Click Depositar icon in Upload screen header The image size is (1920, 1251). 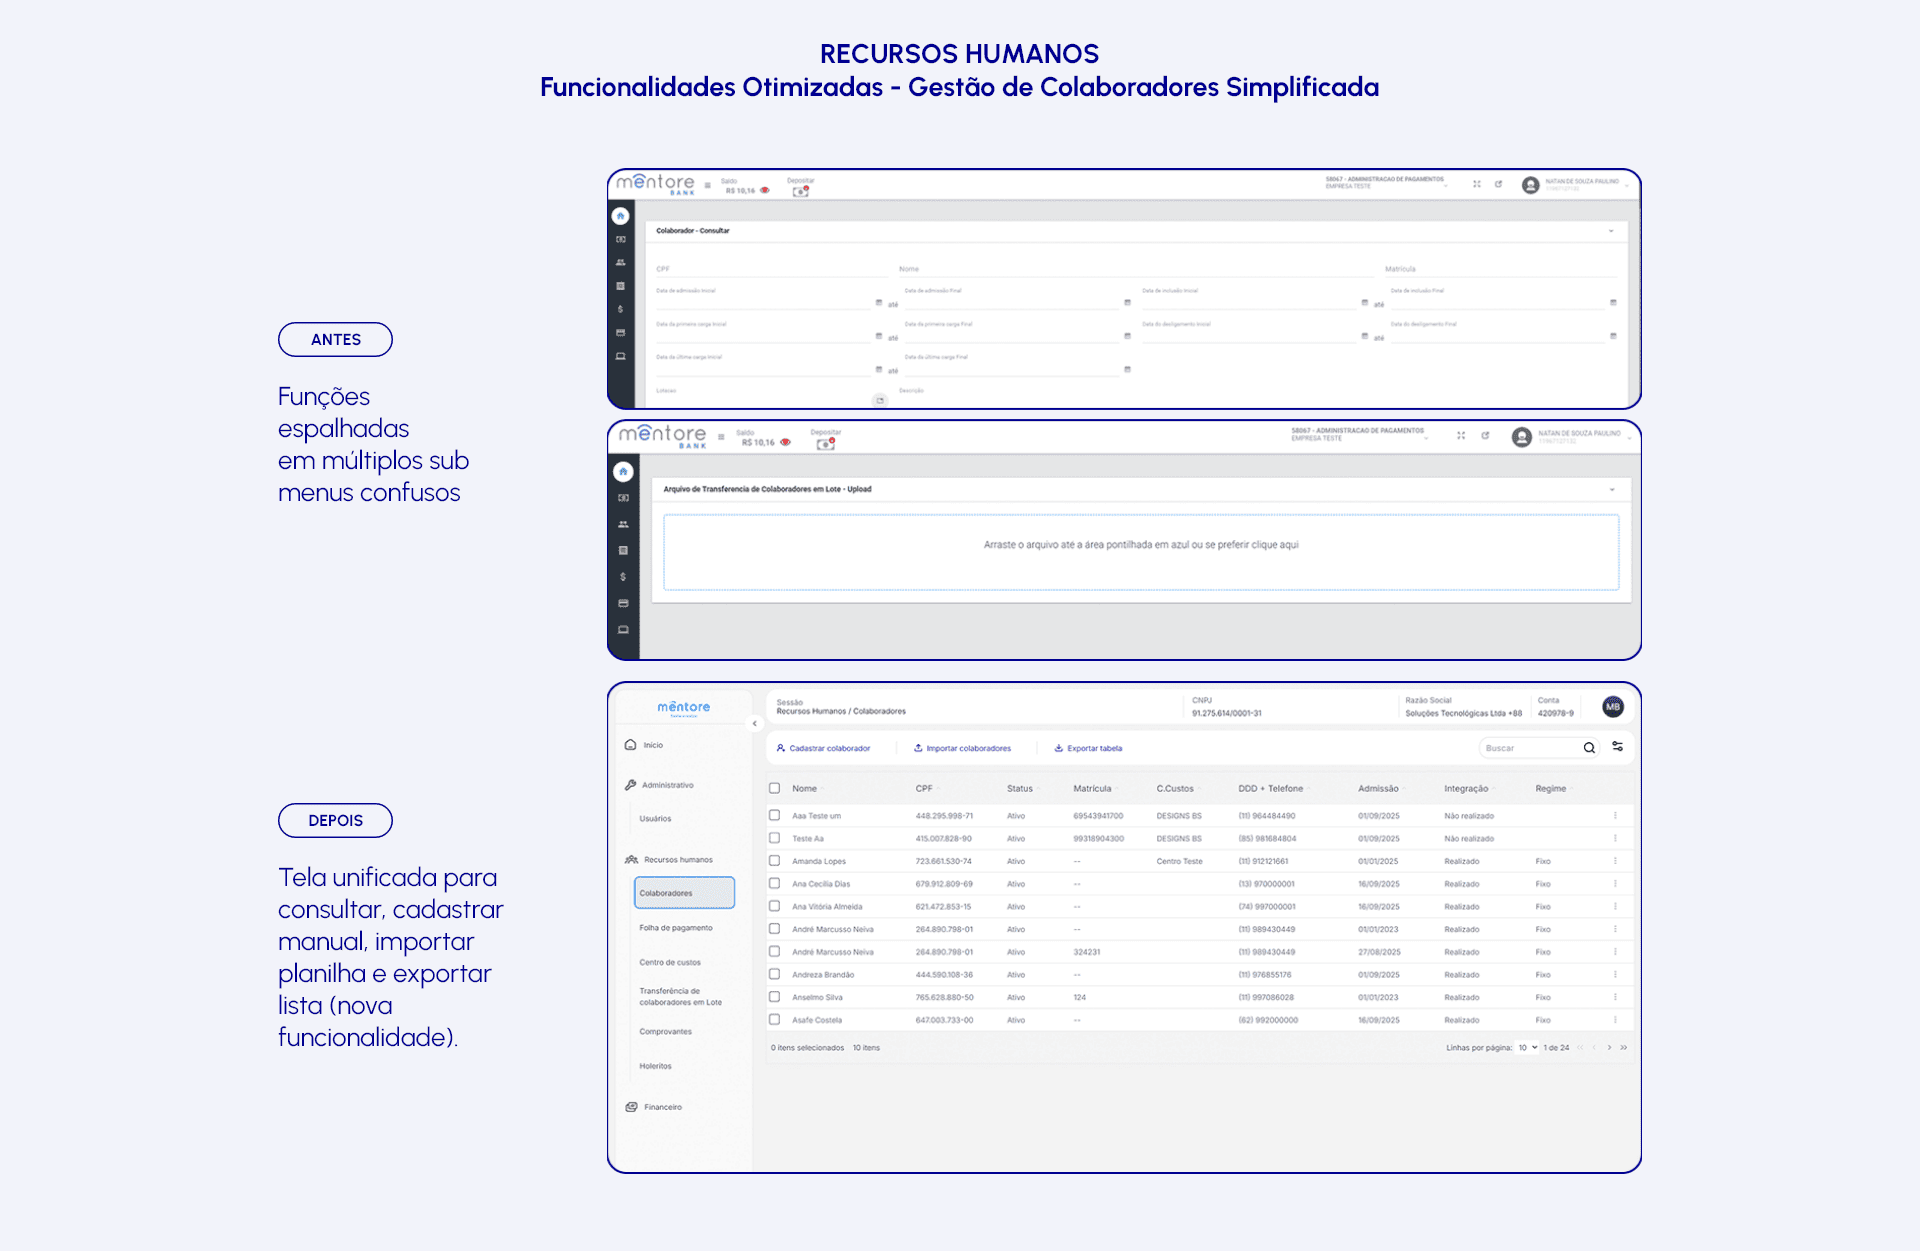click(x=825, y=443)
